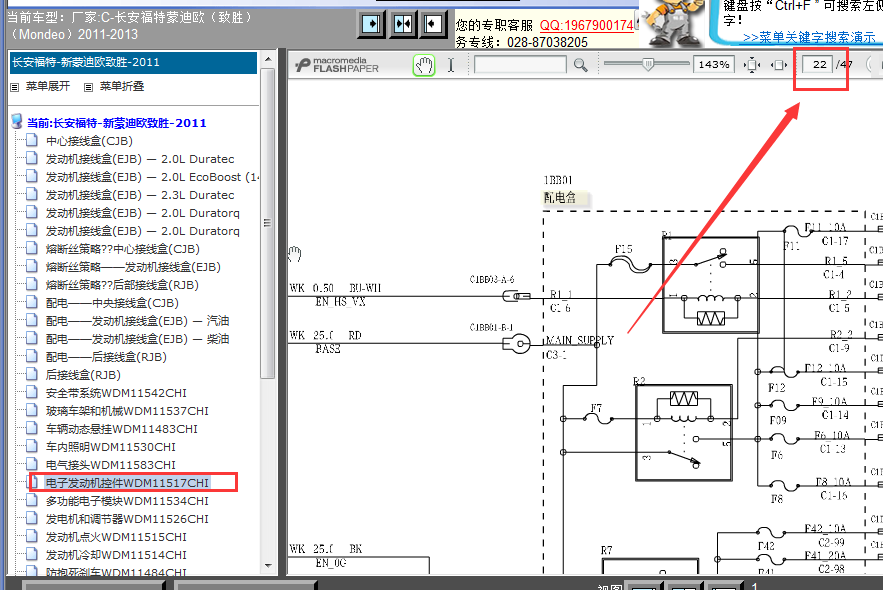Open the 菜单关键字搜索演示 link
The width and height of the screenshot is (883, 590).
[809, 38]
